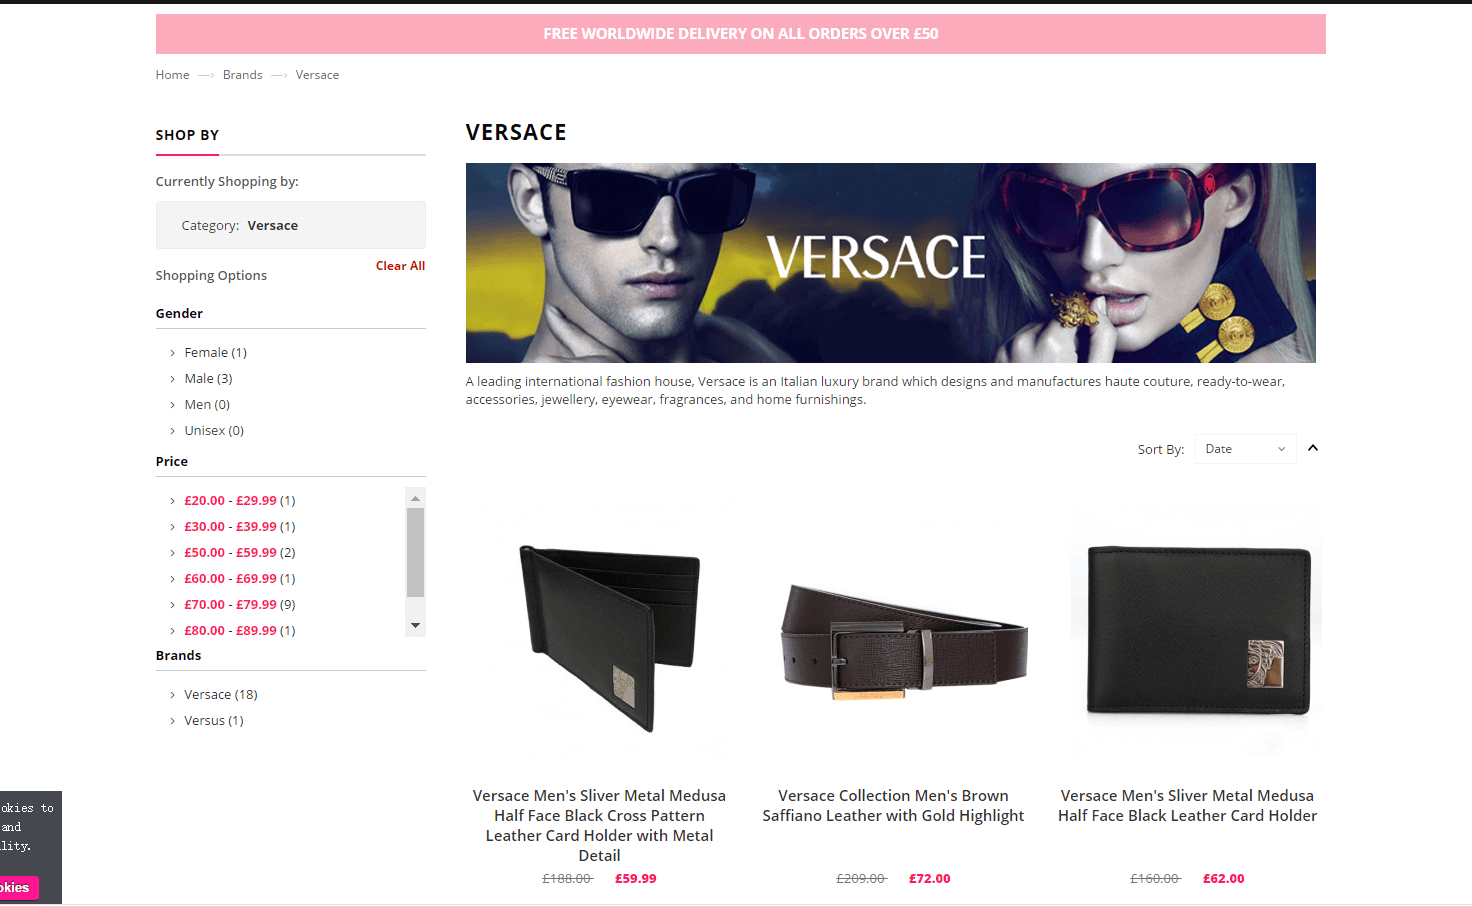The width and height of the screenshot is (1472, 906).
Task: Click the £72.00 sale price
Action: (930, 879)
